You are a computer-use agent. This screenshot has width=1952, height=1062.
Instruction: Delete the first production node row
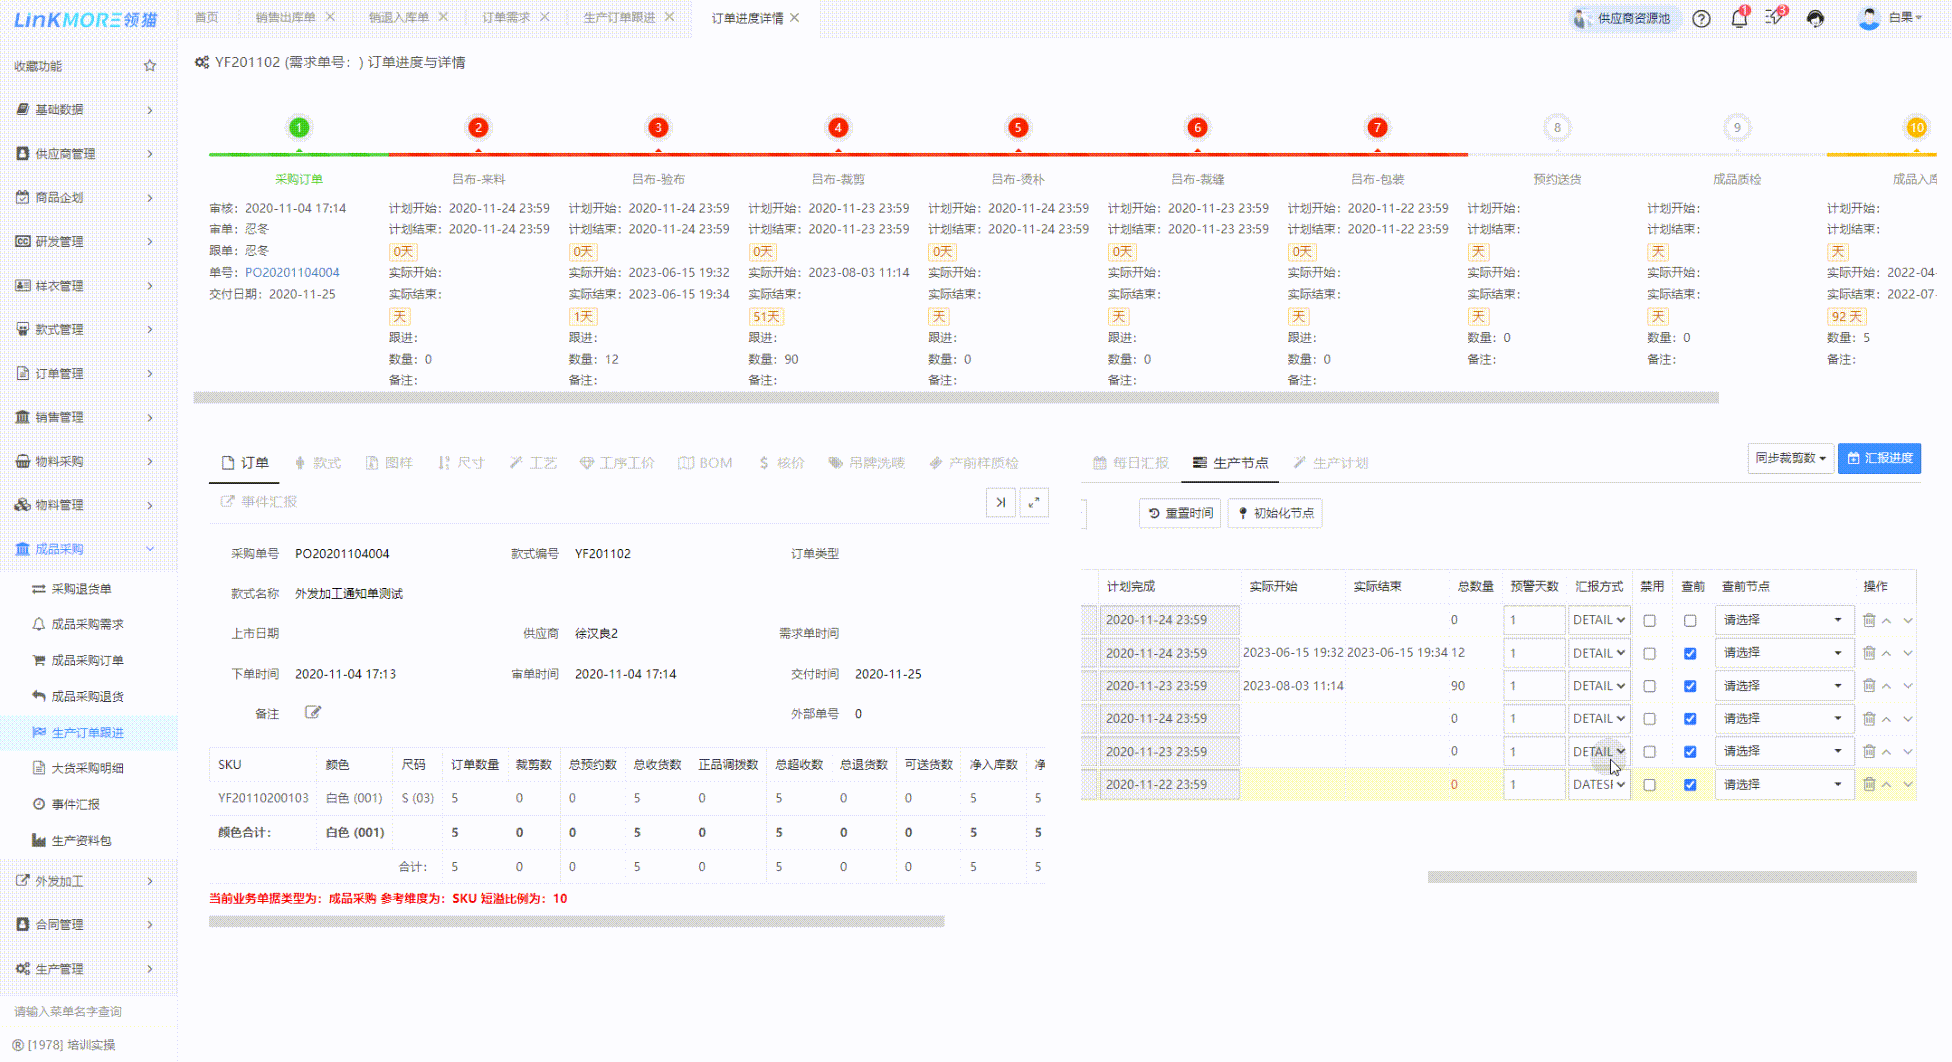[1868, 620]
